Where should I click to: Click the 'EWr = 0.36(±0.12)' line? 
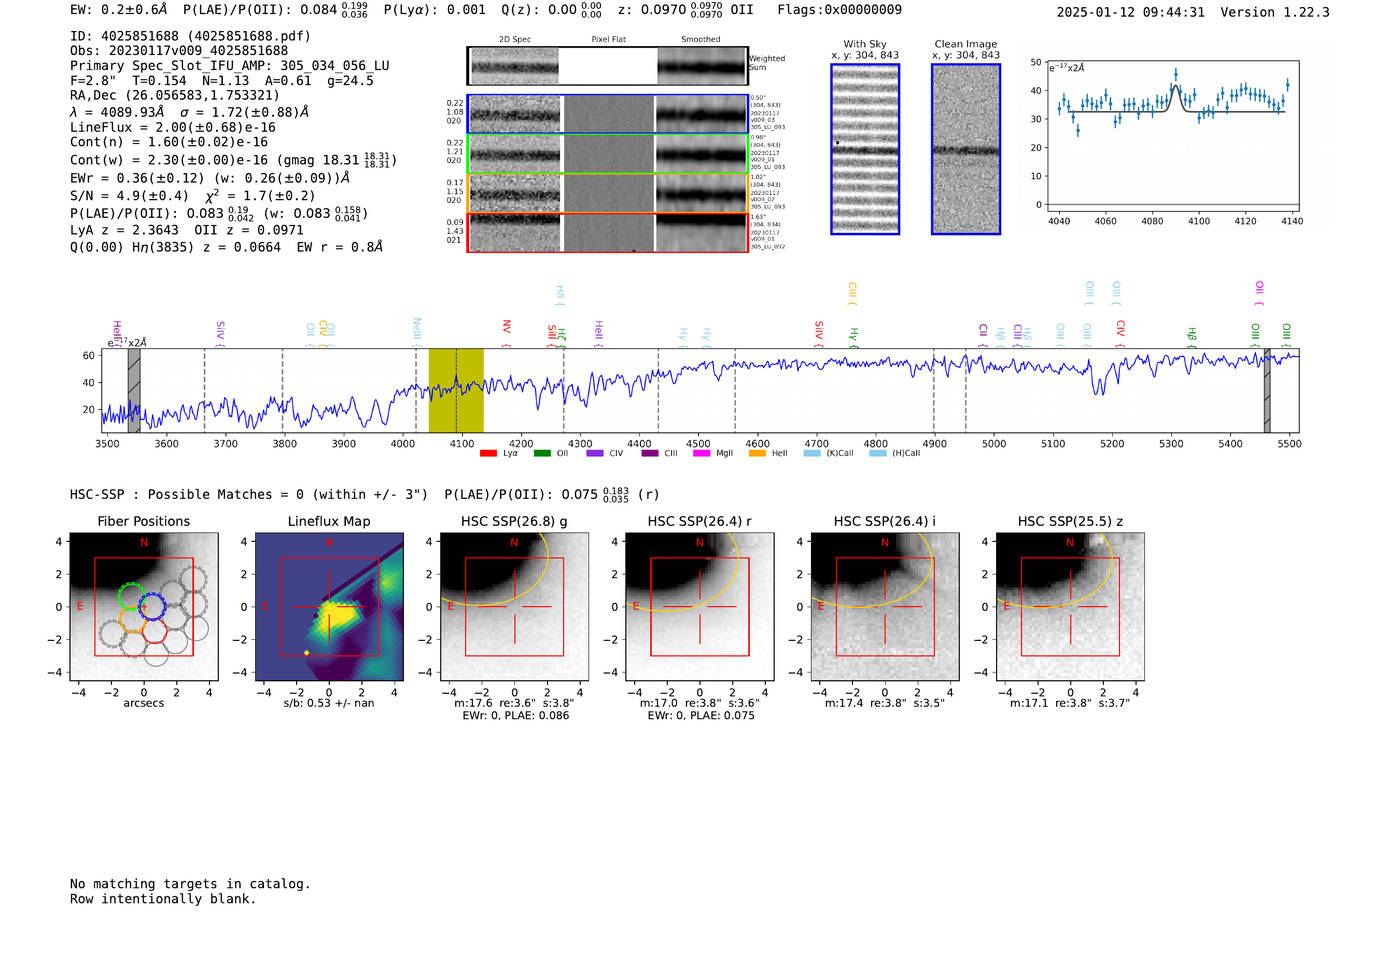click(210, 178)
